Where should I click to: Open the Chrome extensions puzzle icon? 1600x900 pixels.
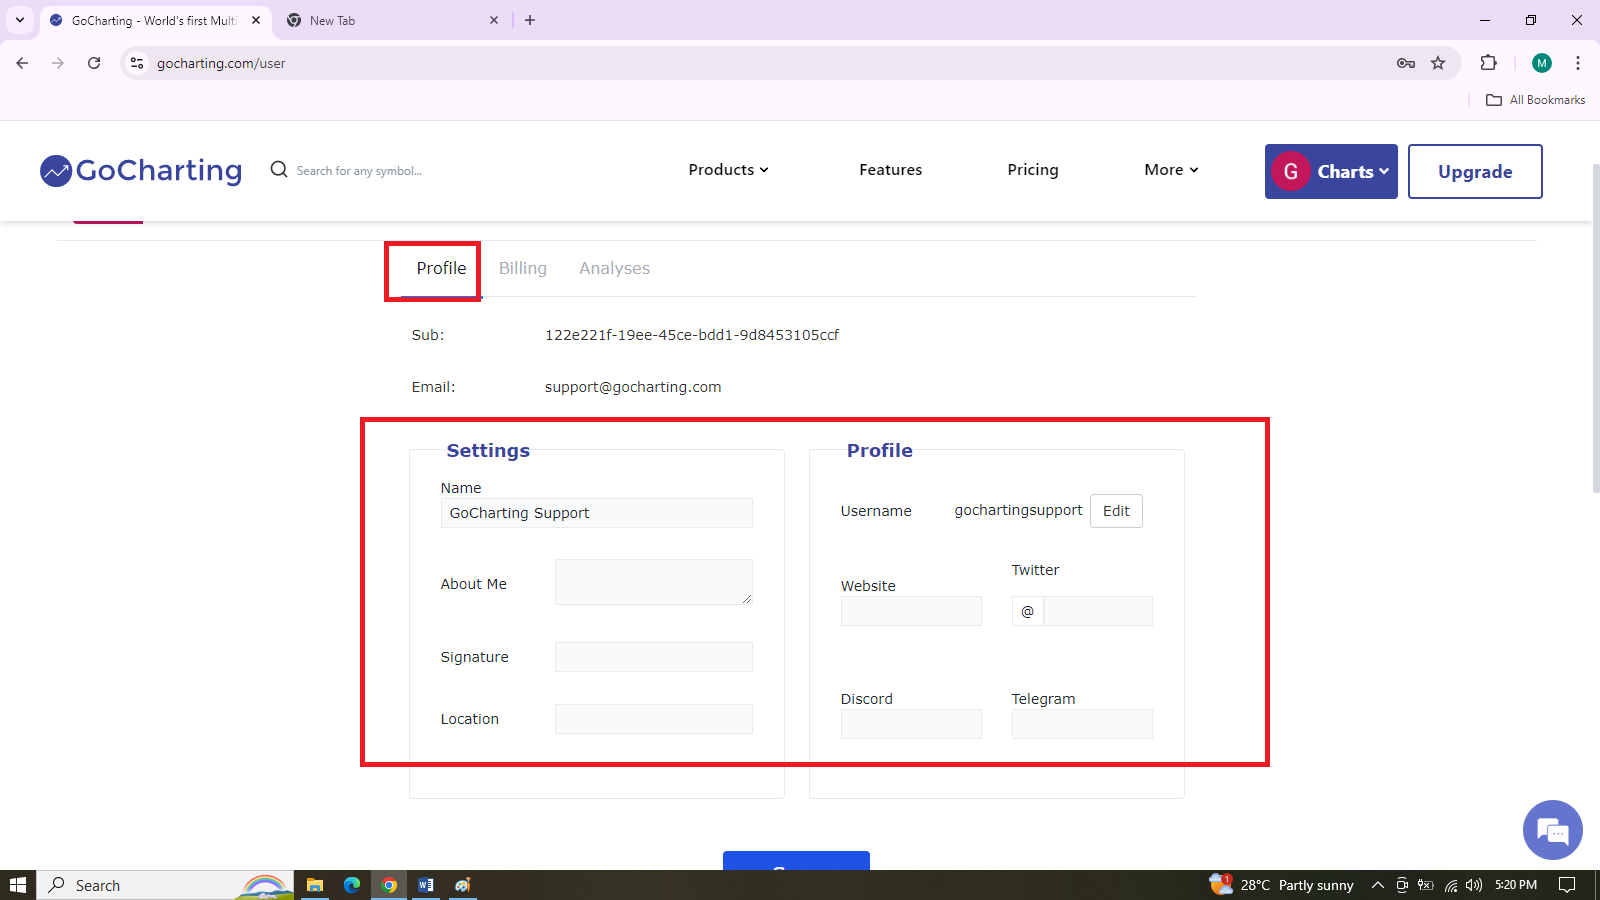pyautogui.click(x=1489, y=63)
